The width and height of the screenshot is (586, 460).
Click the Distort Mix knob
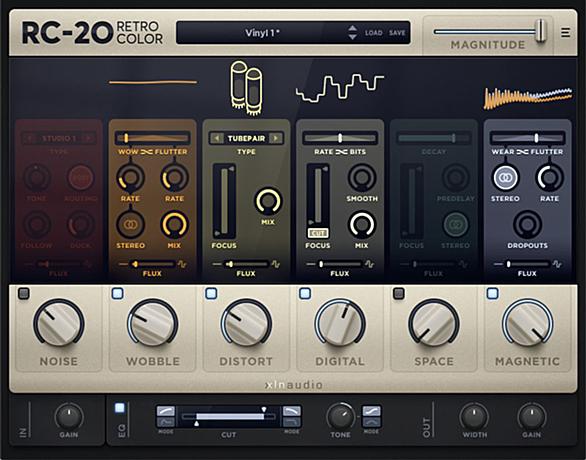click(268, 201)
